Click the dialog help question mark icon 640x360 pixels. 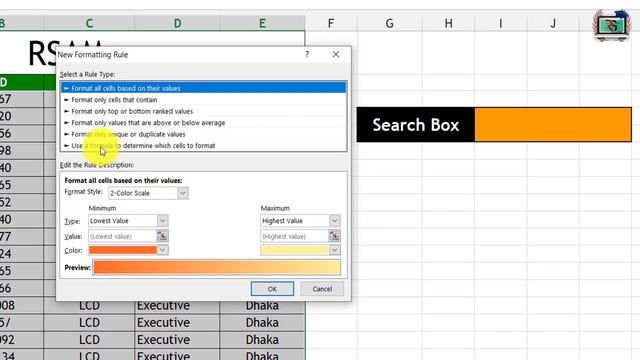pos(307,54)
